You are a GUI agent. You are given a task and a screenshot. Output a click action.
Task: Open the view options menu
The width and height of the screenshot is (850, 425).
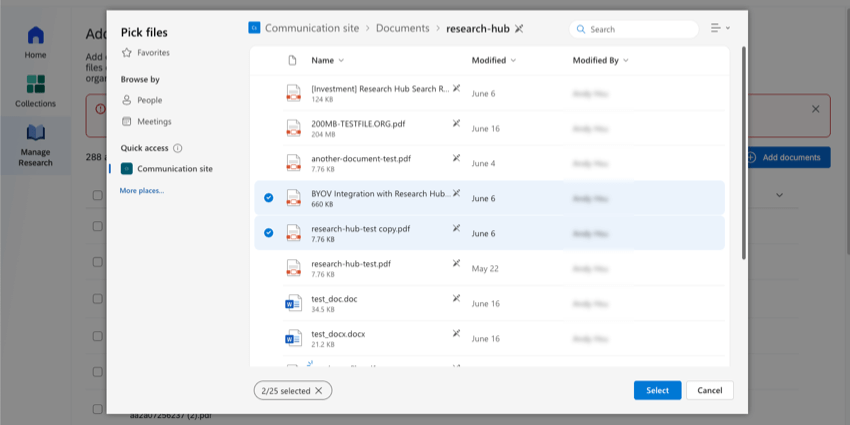tap(720, 29)
